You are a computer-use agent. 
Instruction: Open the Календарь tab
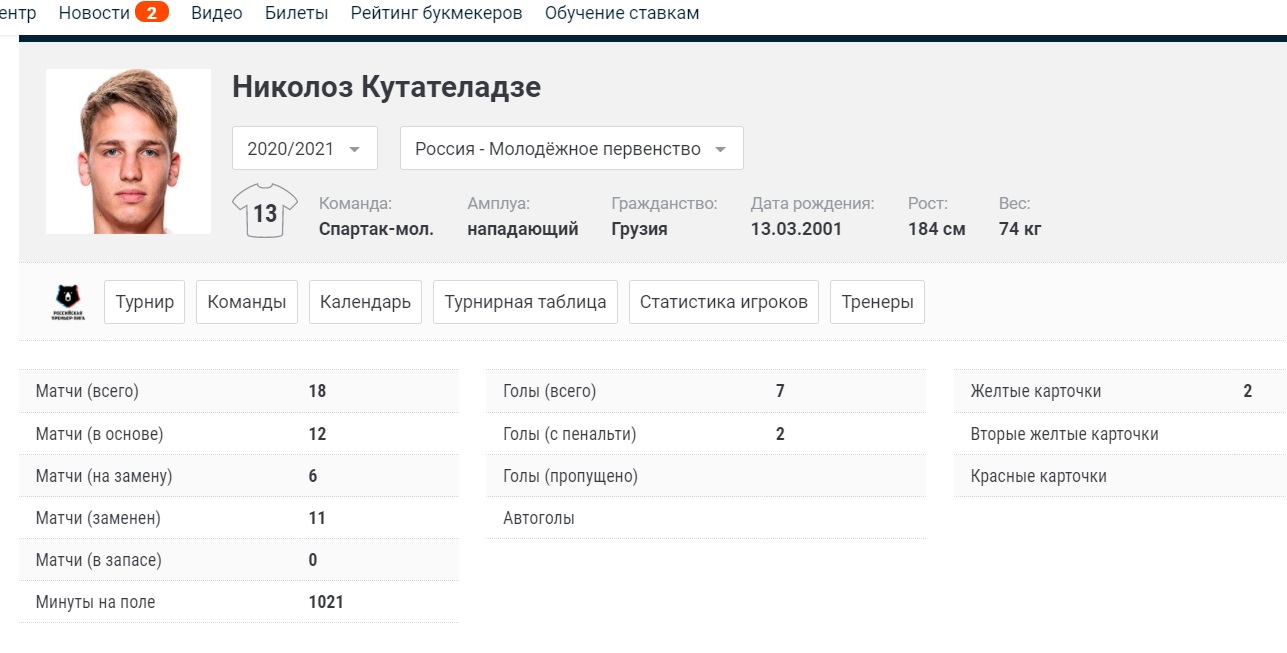click(x=365, y=301)
